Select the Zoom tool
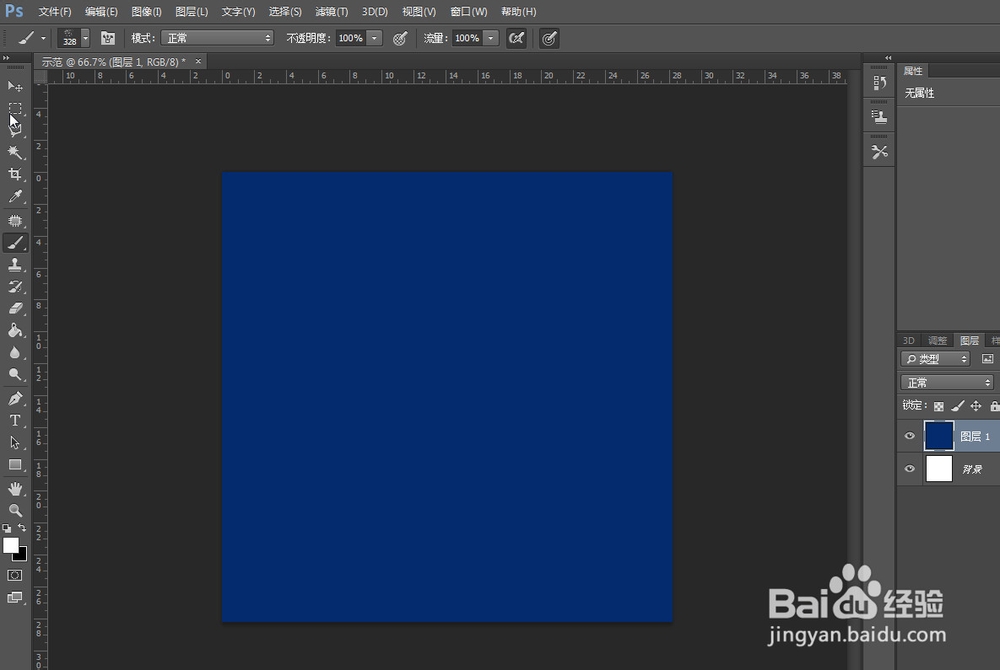 [x=14, y=510]
